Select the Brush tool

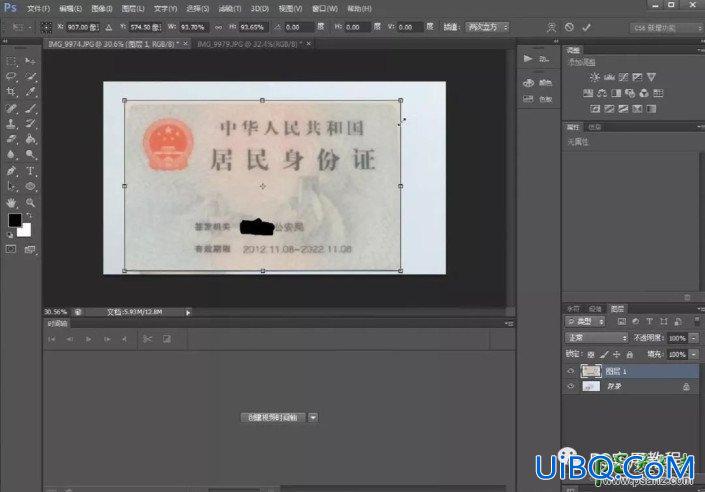(30, 108)
